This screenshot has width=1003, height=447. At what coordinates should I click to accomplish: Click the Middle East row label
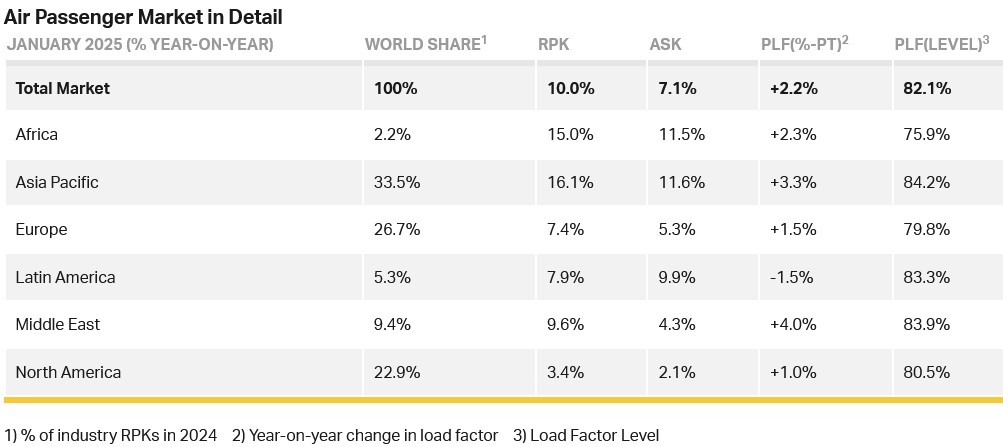58,324
